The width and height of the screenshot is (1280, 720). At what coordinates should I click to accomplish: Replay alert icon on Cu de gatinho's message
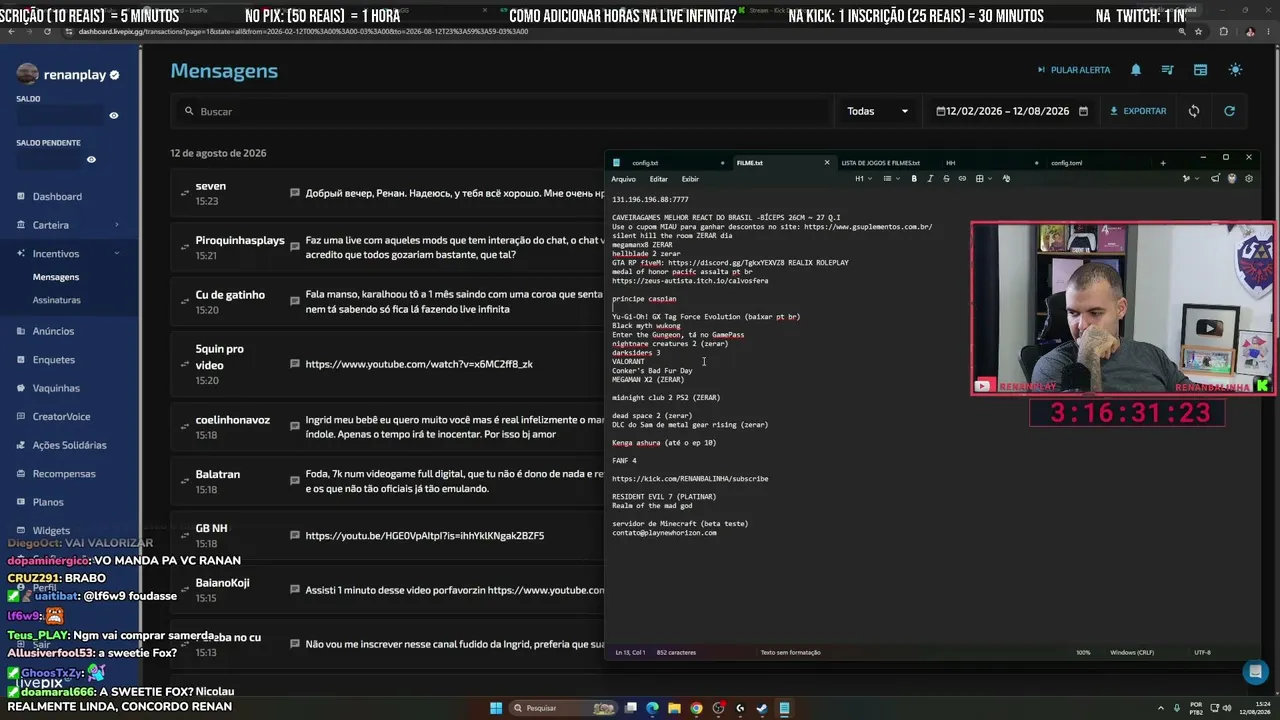(184, 302)
